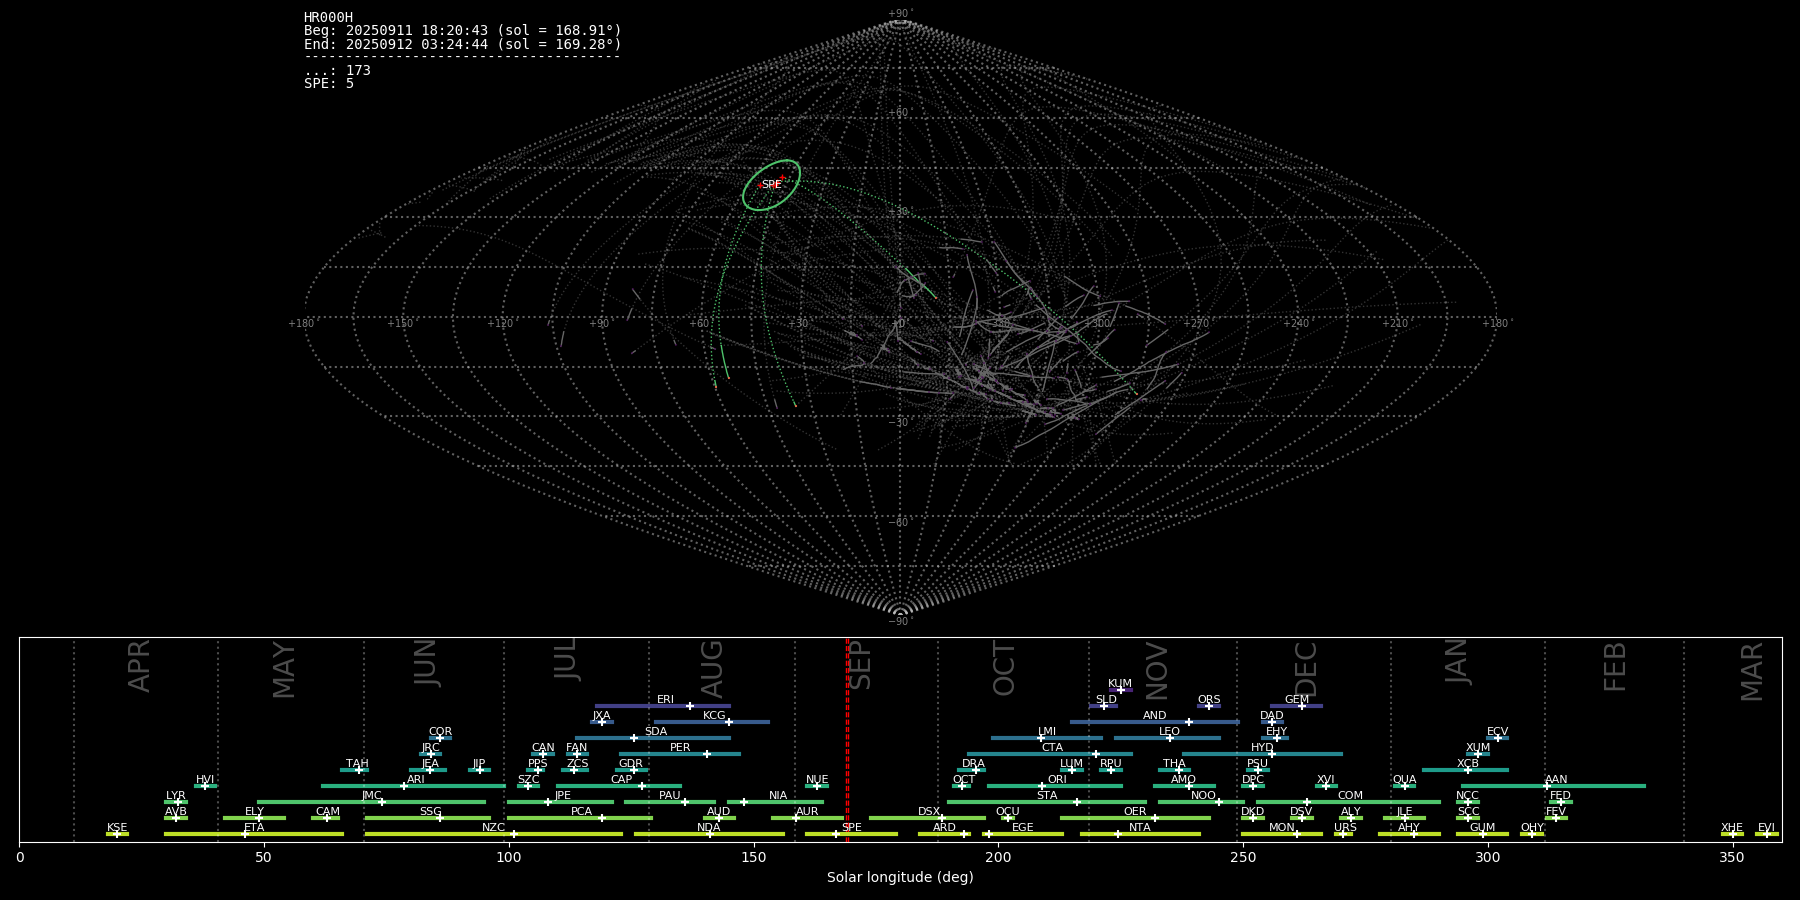The height and width of the screenshot is (900, 1800).
Task: Click the 200 tick on solar longitude axis
Action: click(x=998, y=858)
